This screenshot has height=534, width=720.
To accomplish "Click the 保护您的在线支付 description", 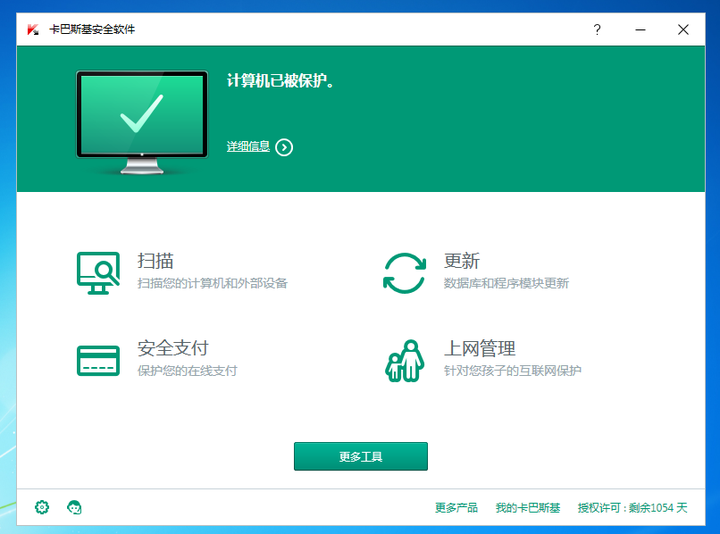I will tap(187, 370).
